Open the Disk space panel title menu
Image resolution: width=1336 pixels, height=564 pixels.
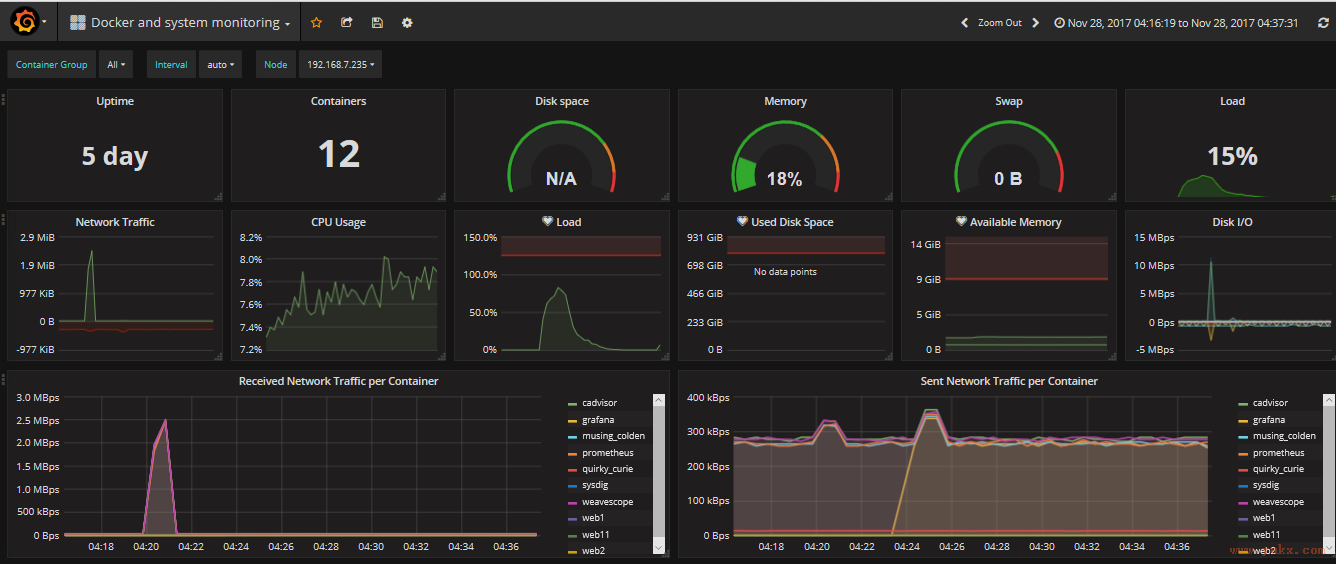[x=562, y=101]
